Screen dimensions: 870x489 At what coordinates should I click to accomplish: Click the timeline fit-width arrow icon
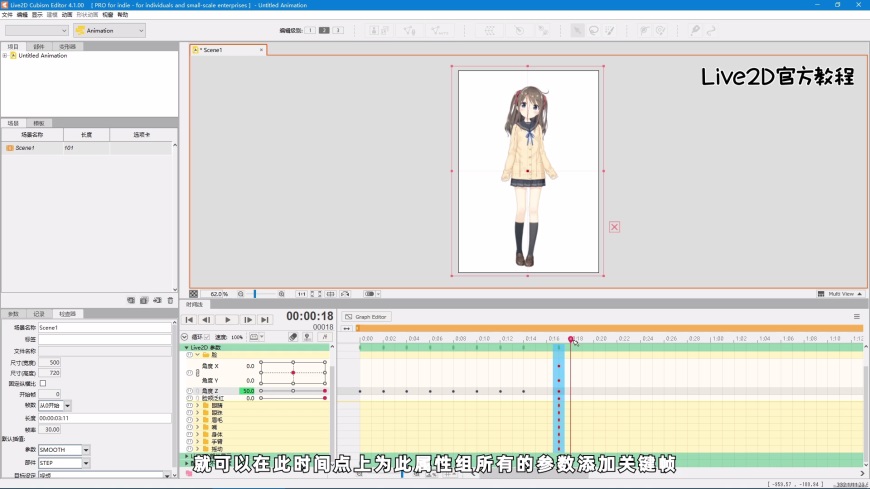(346, 329)
